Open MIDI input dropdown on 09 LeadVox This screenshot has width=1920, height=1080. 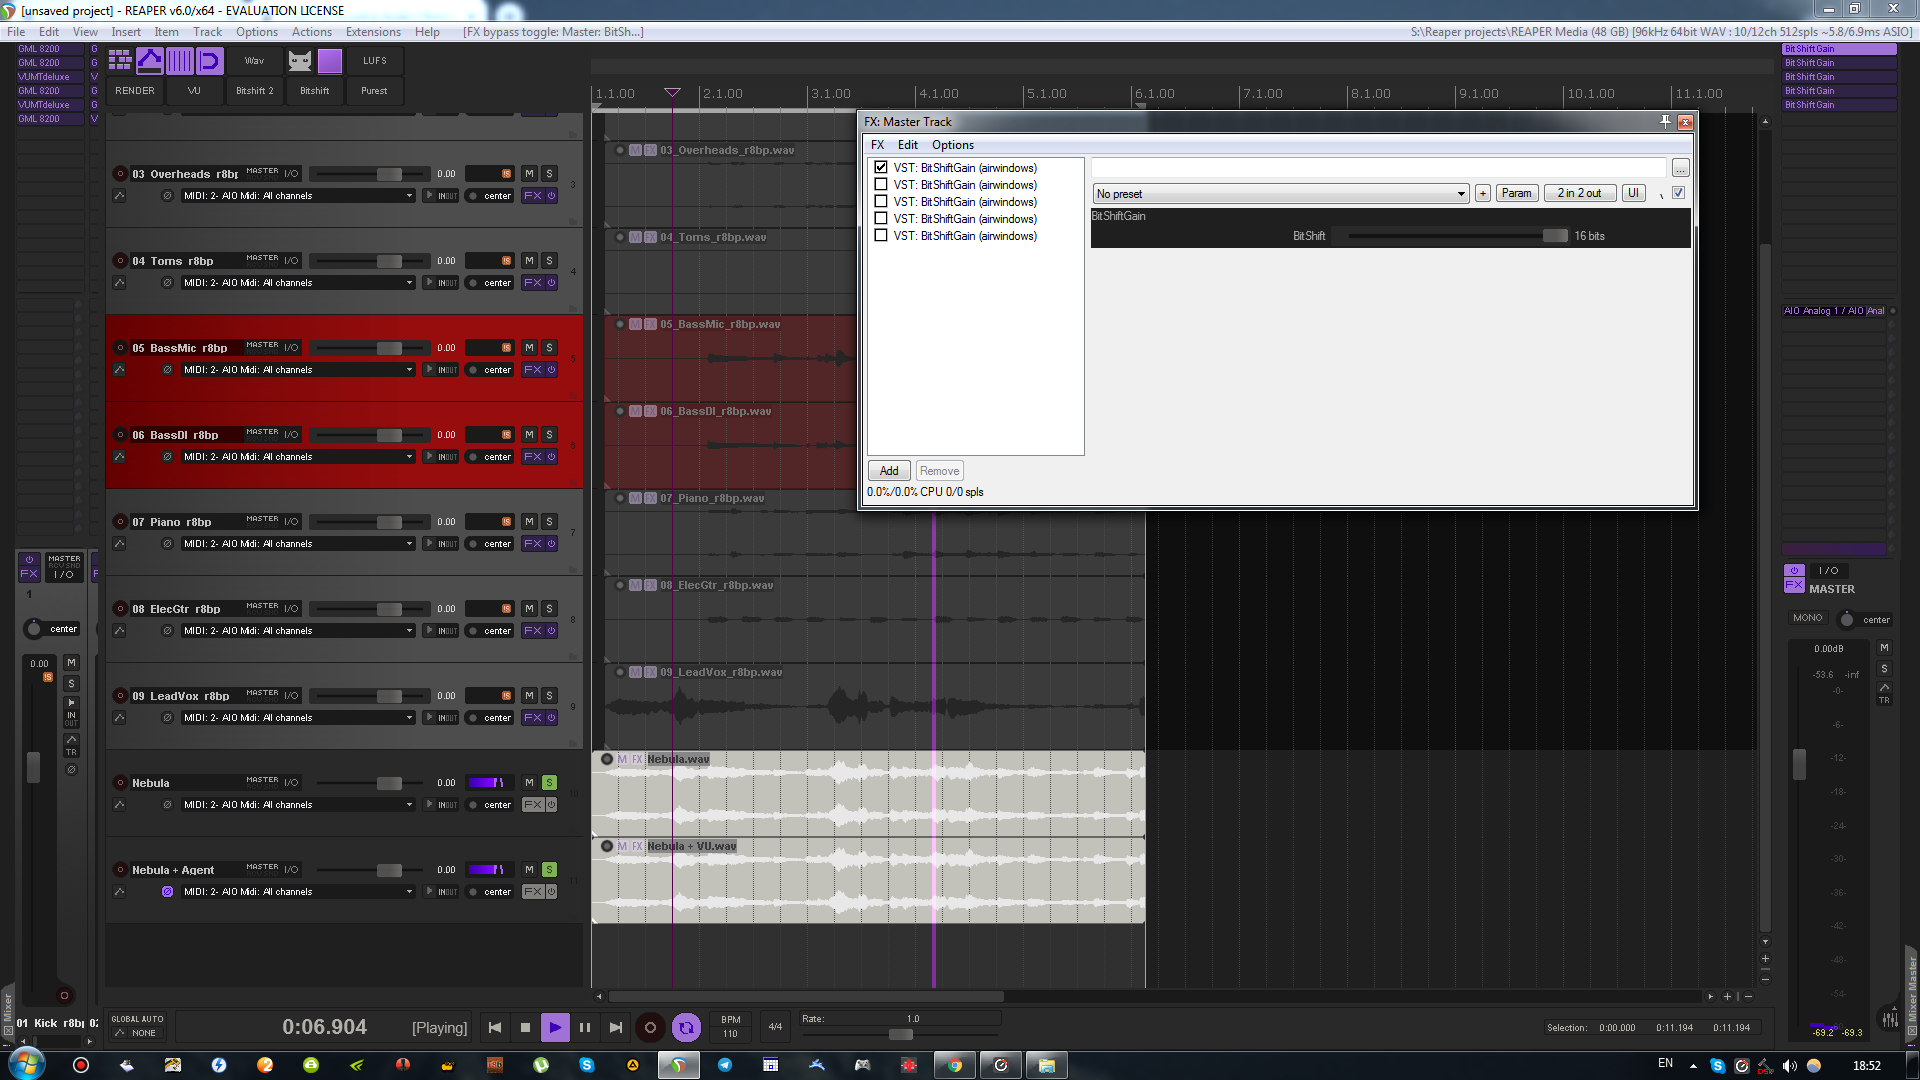point(298,718)
